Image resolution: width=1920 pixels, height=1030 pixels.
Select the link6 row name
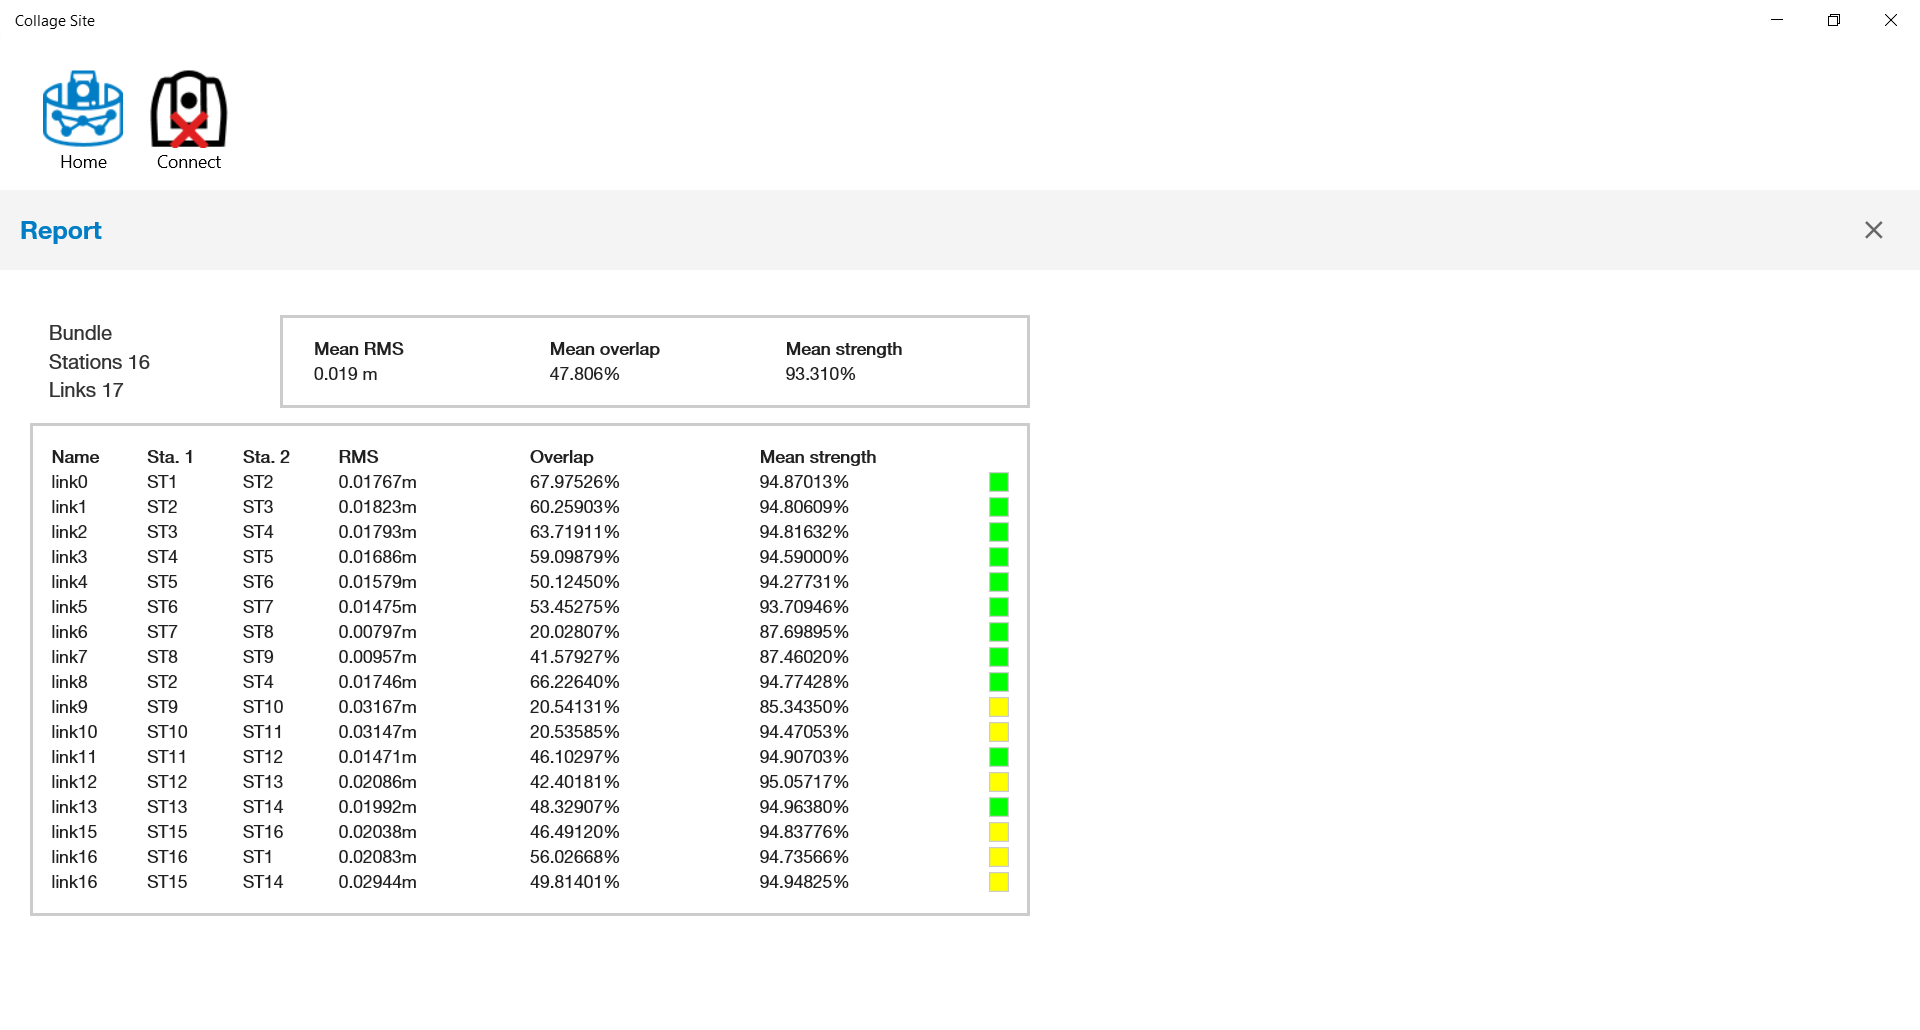[x=69, y=632]
